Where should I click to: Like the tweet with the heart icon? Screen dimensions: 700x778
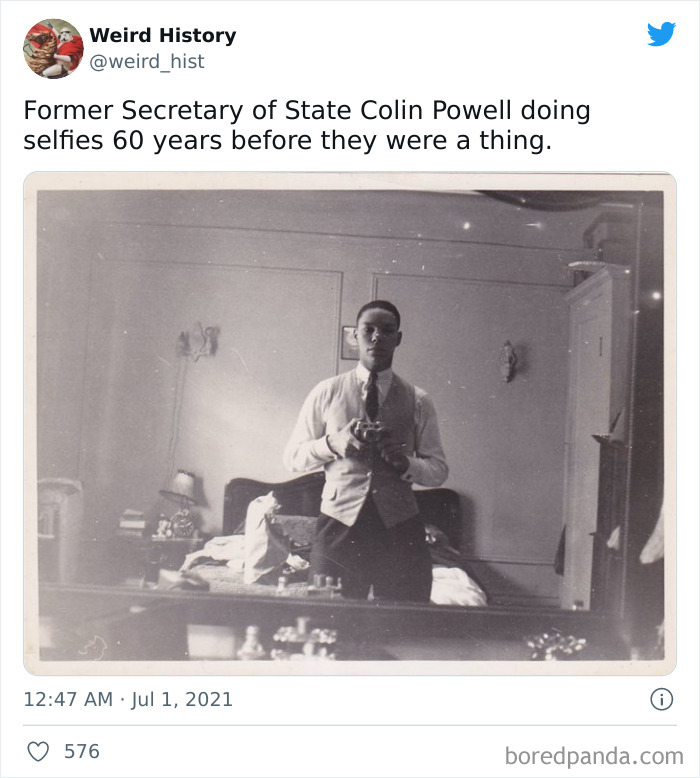[38, 750]
